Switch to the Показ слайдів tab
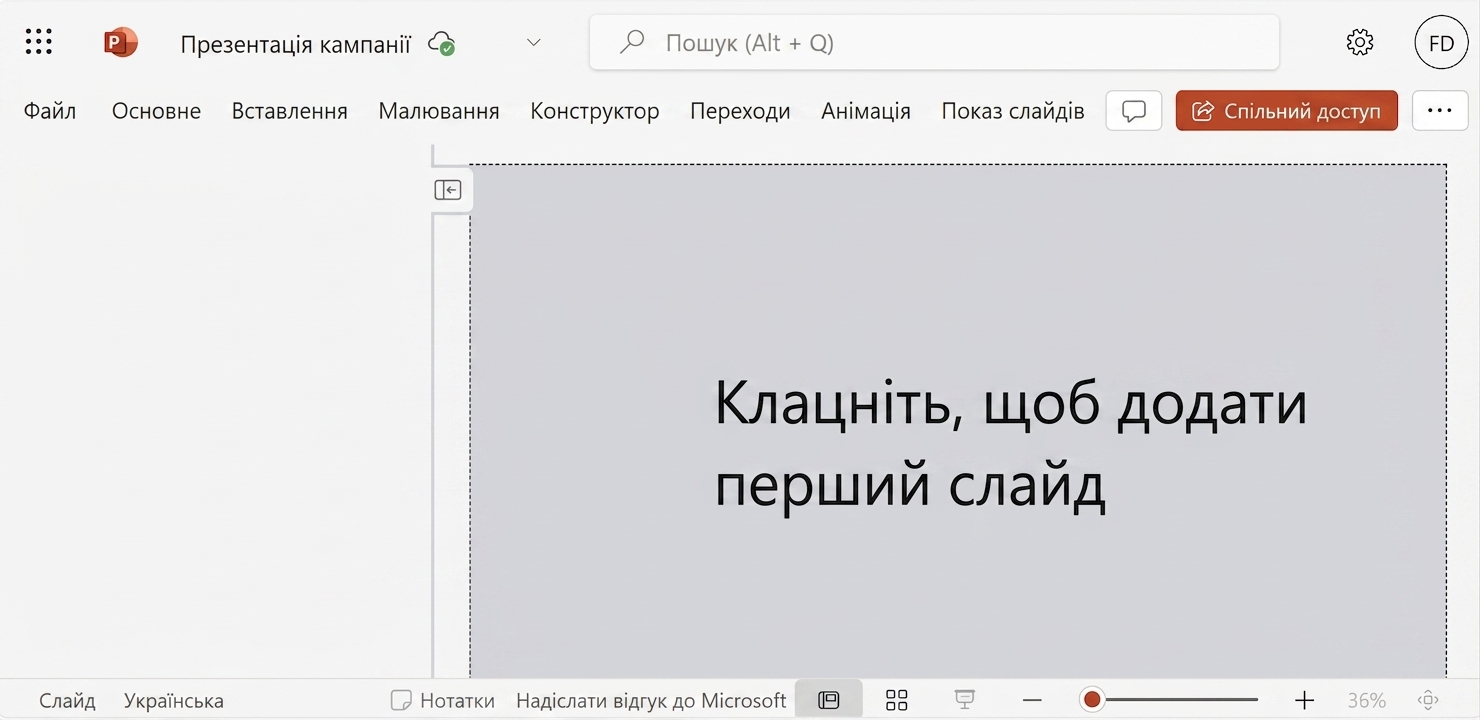Image resolution: width=1480 pixels, height=720 pixels. click(x=1013, y=111)
